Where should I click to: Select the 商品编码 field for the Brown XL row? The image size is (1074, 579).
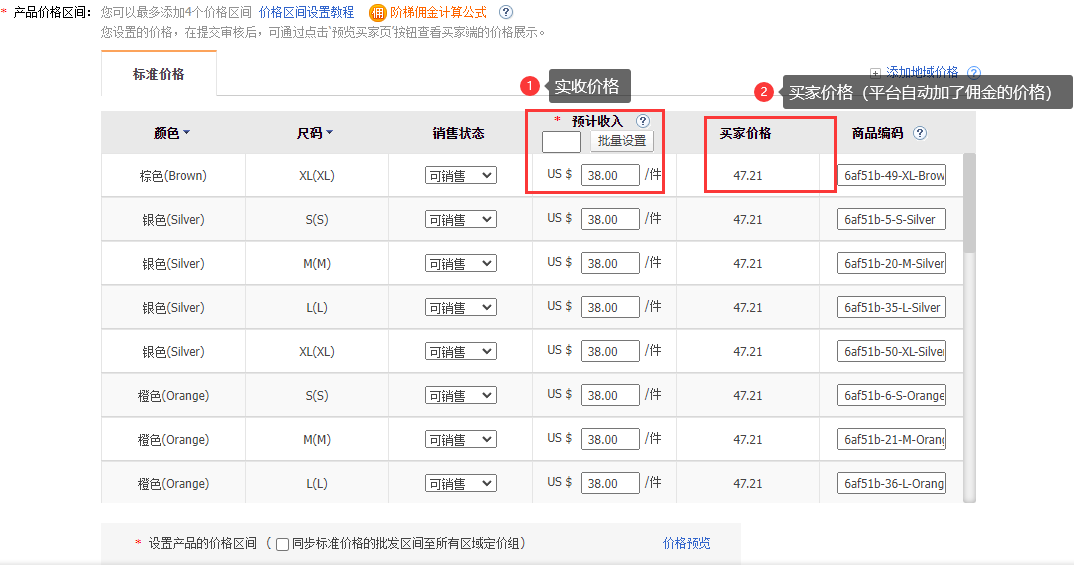click(x=891, y=174)
